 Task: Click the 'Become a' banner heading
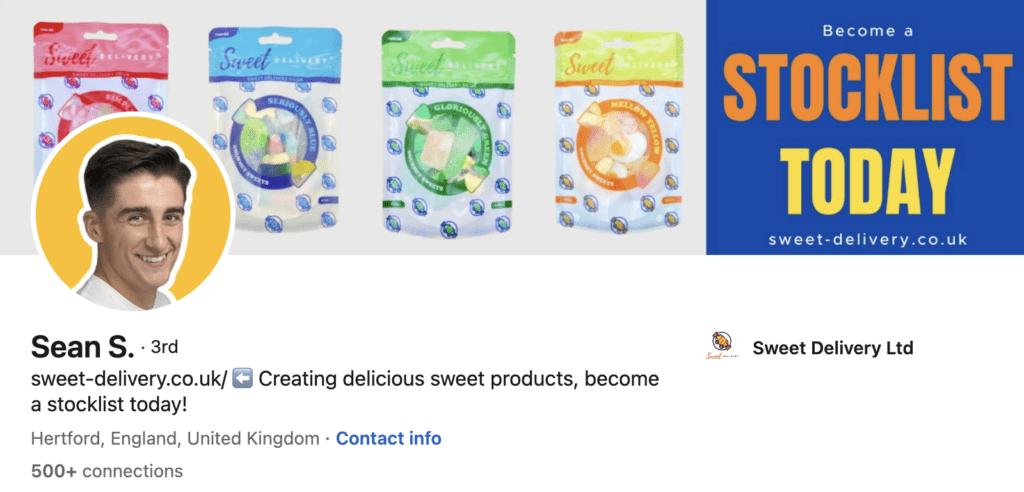[x=867, y=31]
